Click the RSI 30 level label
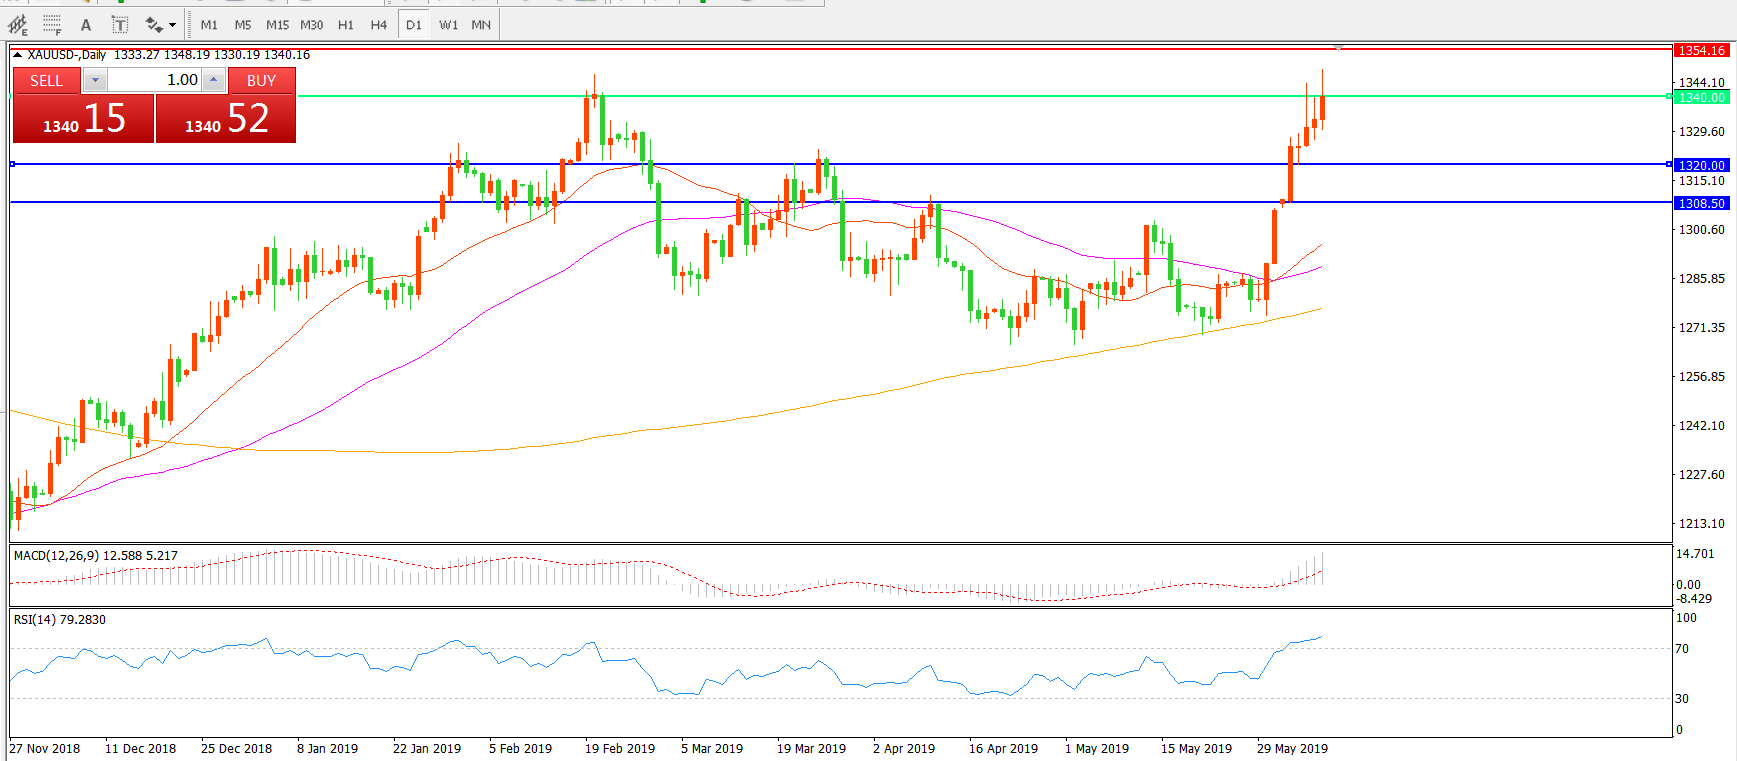This screenshot has height=761, width=1737. coord(1682,698)
